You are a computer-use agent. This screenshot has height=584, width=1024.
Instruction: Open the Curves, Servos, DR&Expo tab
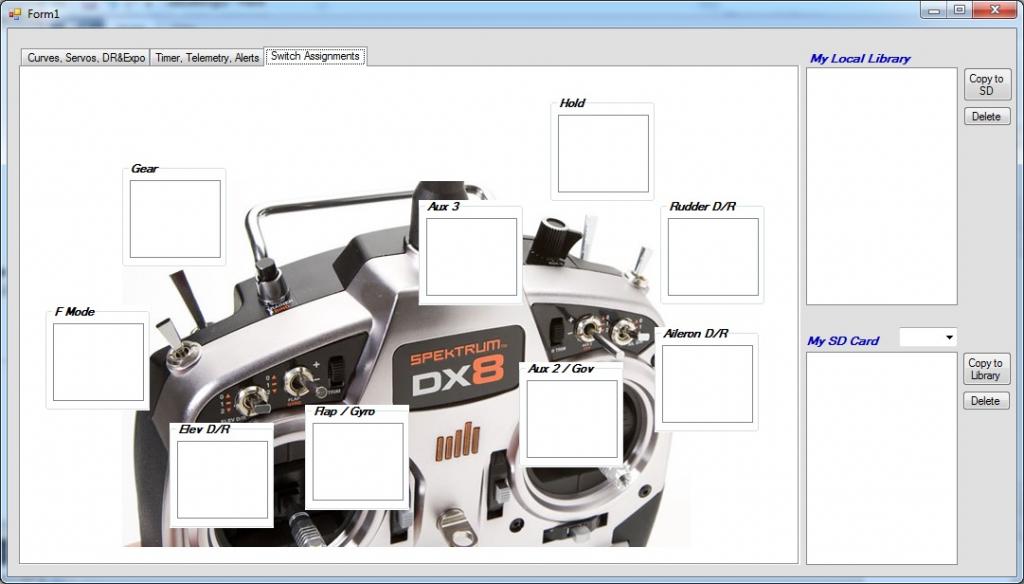pyautogui.click(x=86, y=57)
